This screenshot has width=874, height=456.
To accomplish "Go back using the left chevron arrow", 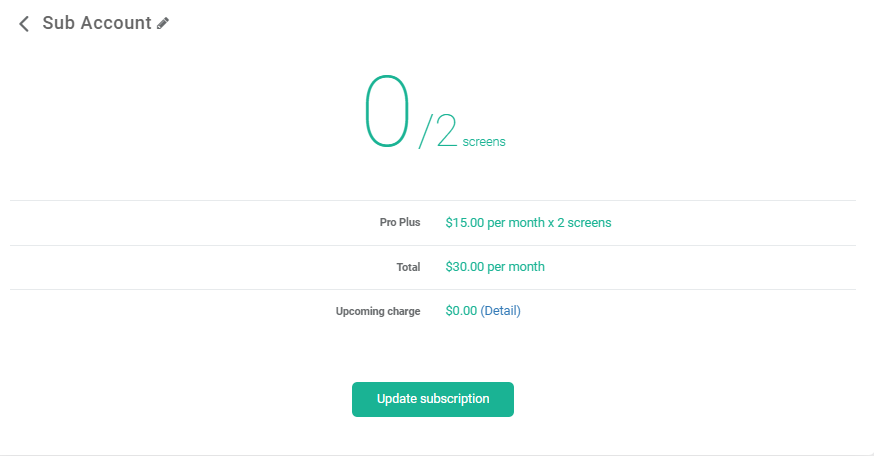I will point(24,24).
